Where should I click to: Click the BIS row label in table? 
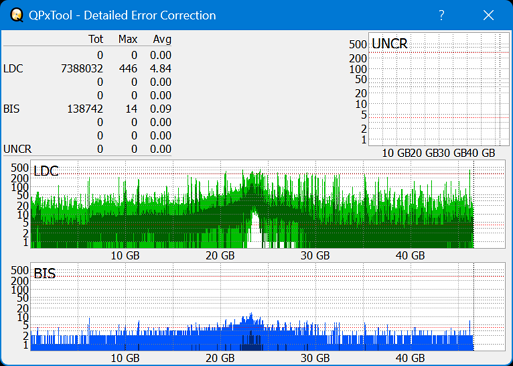(12, 109)
